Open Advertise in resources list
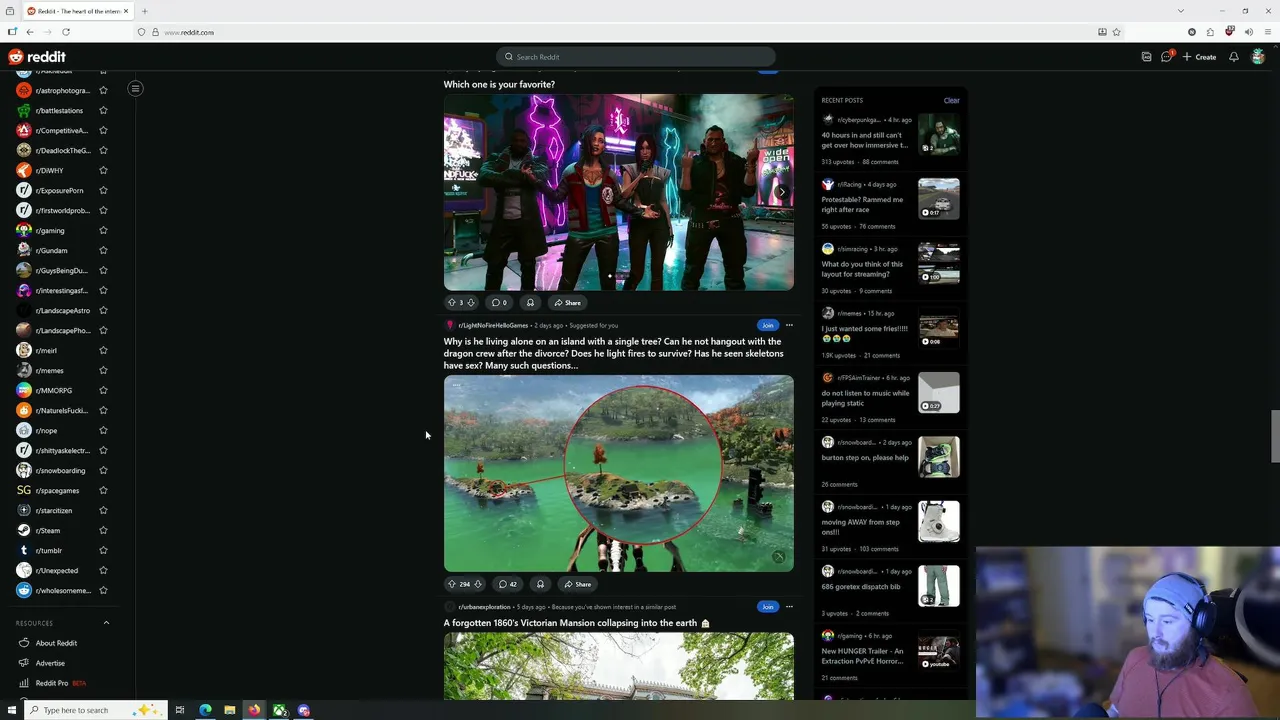 50,663
